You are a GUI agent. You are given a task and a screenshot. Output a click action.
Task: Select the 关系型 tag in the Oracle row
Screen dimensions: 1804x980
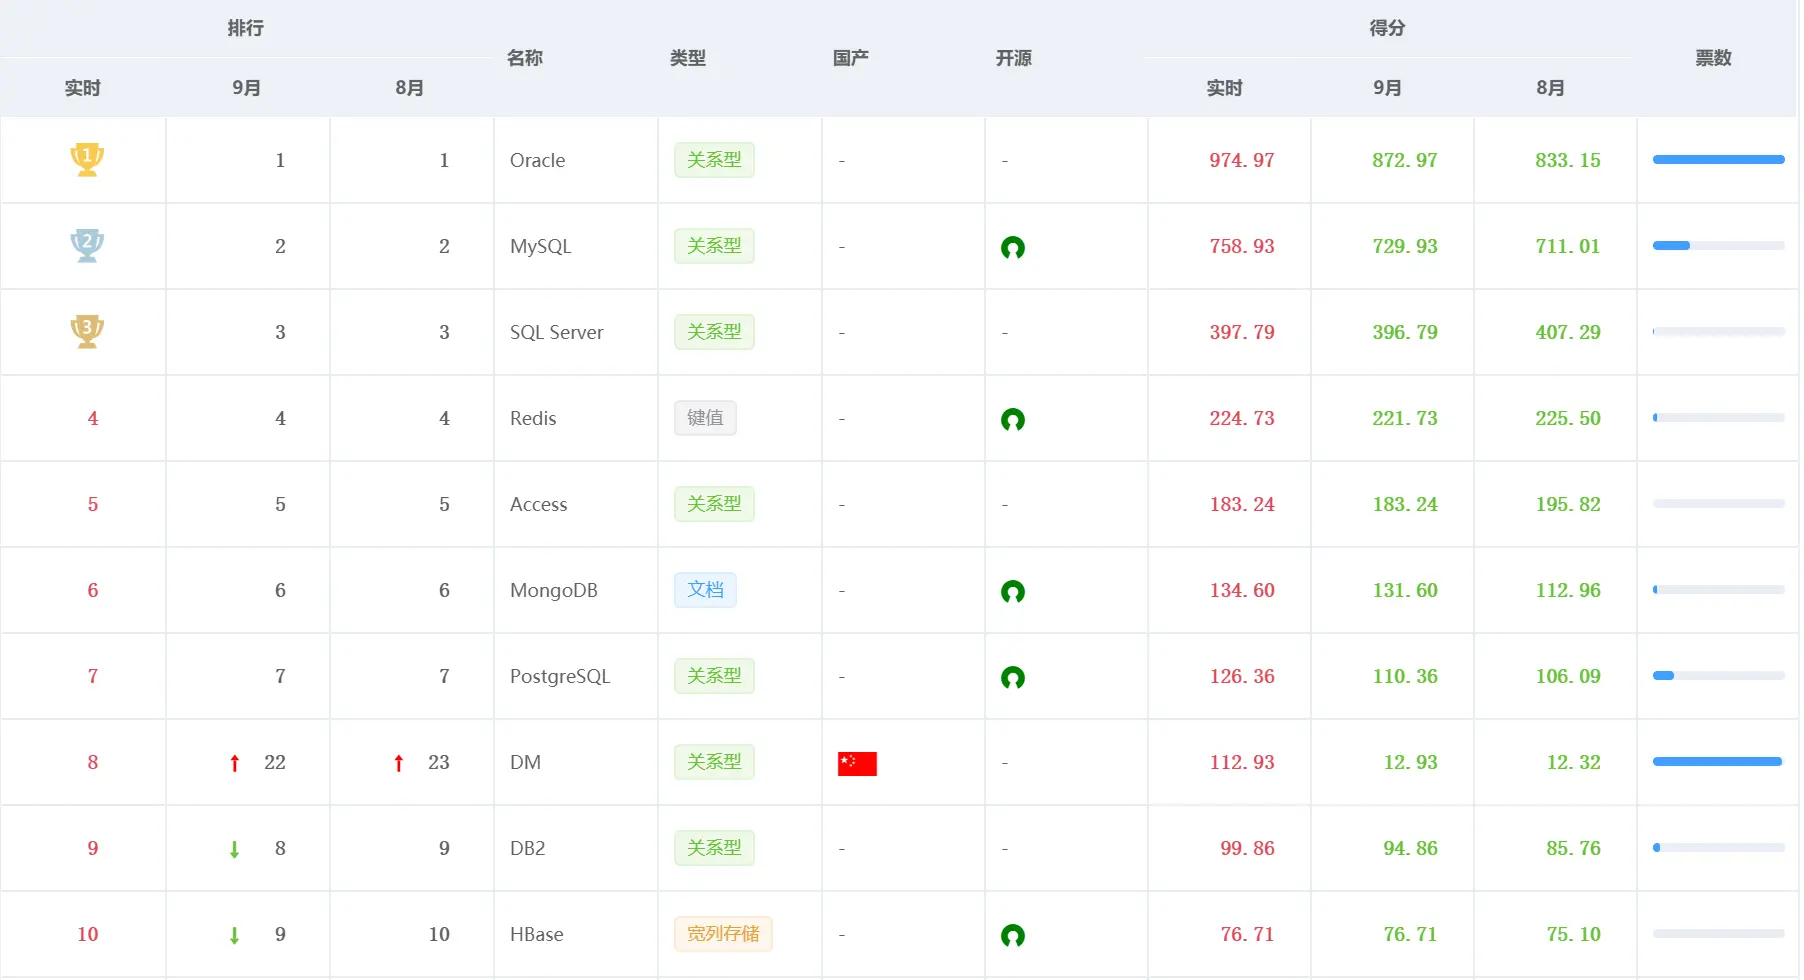coord(714,160)
